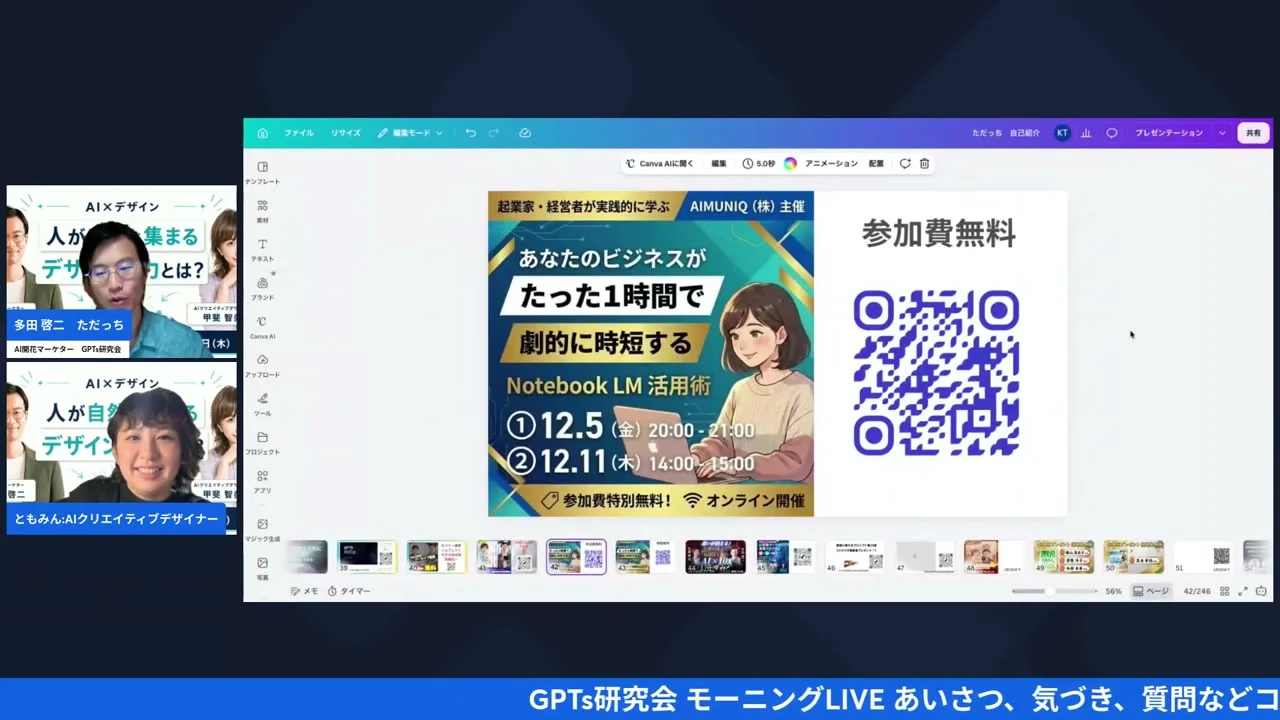Open the rainbow color picker circle
This screenshot has height=720, width=1280.
(790, 163)
